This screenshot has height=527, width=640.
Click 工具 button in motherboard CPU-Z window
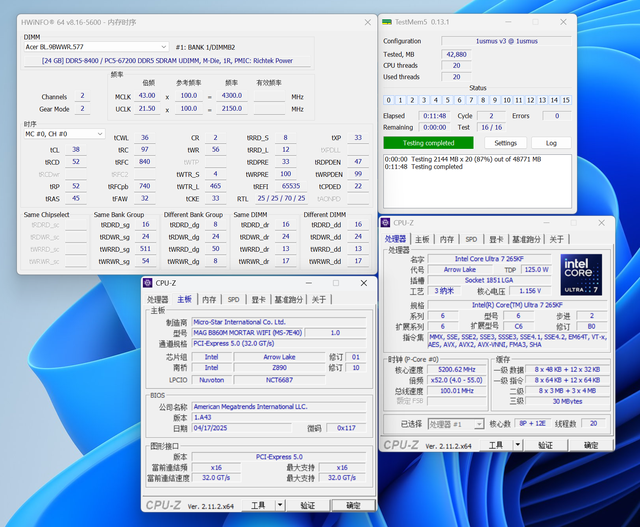[258, 505]
